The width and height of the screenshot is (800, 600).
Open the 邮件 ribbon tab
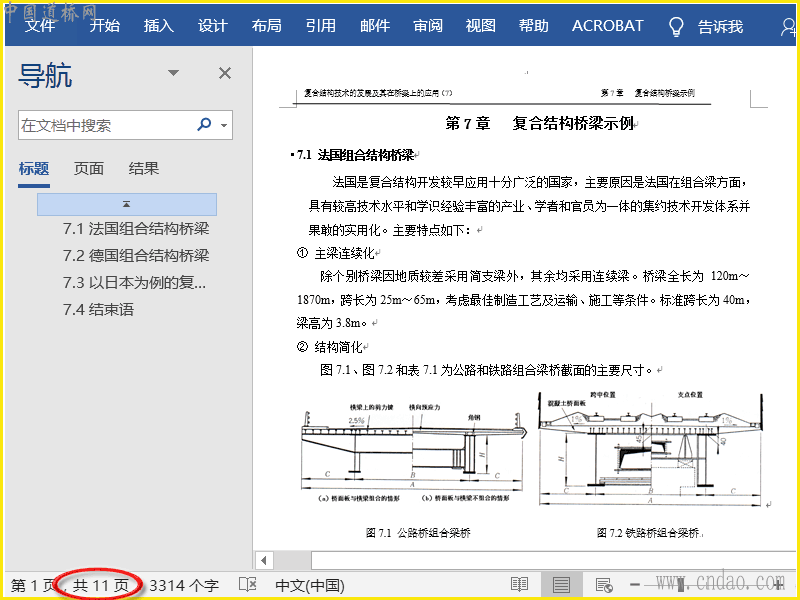tap(374, 26)
